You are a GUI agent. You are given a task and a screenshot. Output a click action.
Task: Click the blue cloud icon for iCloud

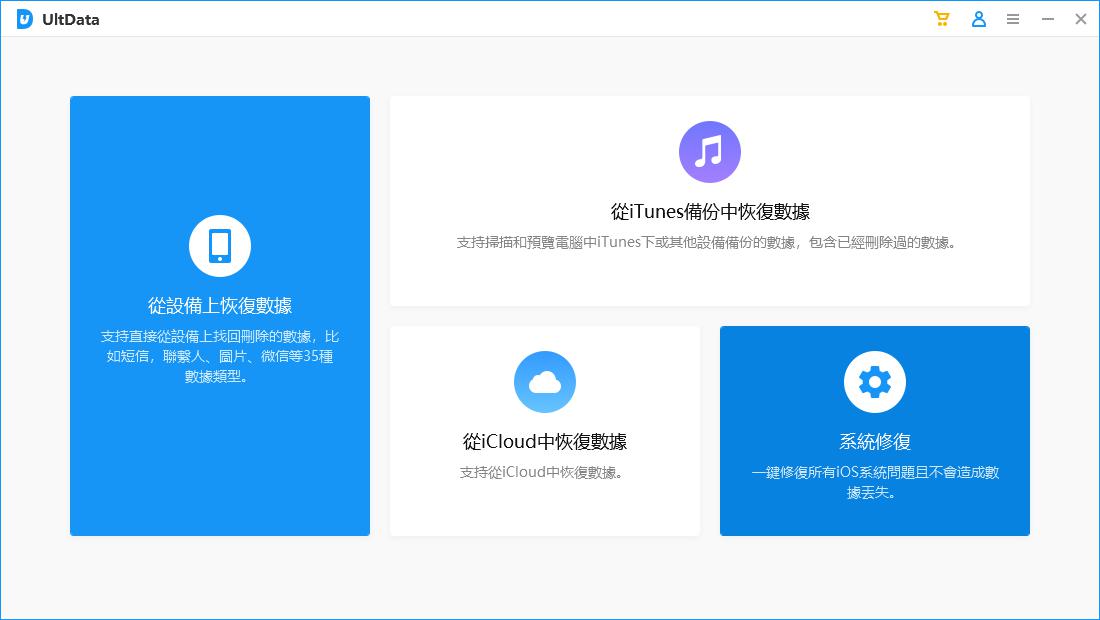coord(545,381)
